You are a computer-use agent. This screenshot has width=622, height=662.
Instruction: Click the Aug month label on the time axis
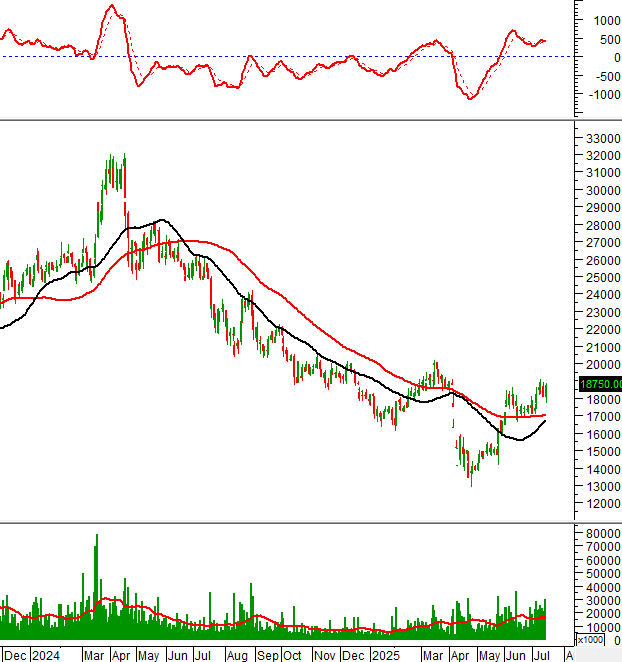click(x=237, y=655)
